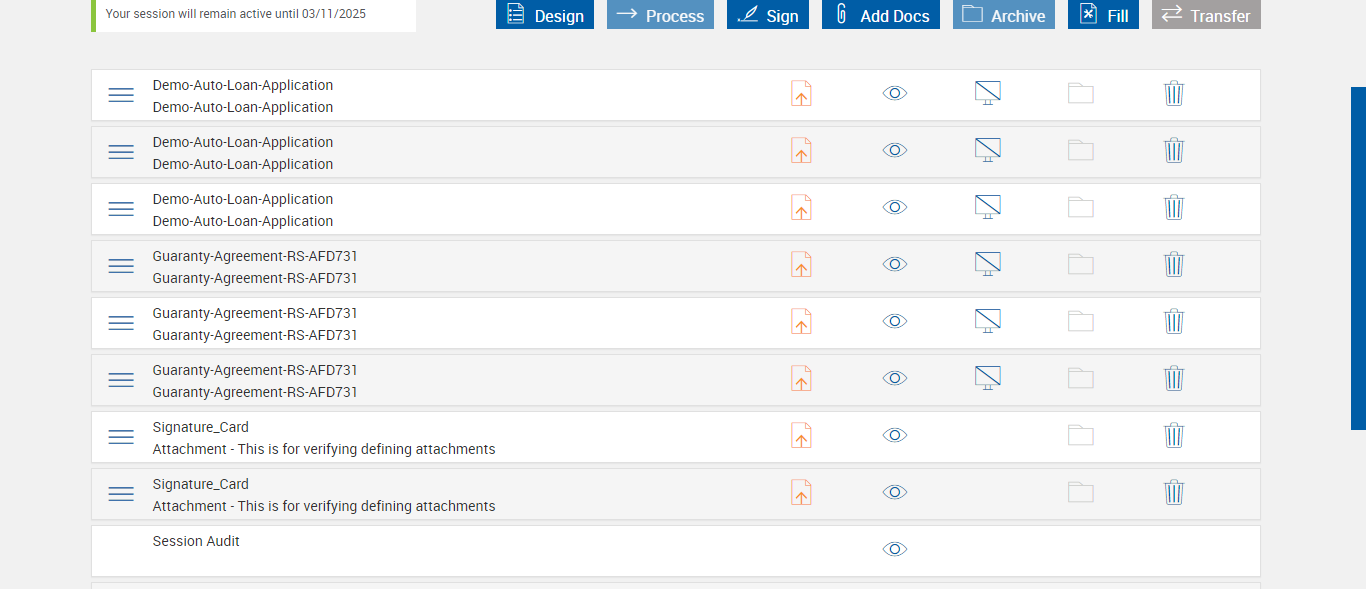This screenshot has width=1366, height=589.
Task: Click upload document icon in first Guaranty-Agreement row
Action: (x=801, y=264)
